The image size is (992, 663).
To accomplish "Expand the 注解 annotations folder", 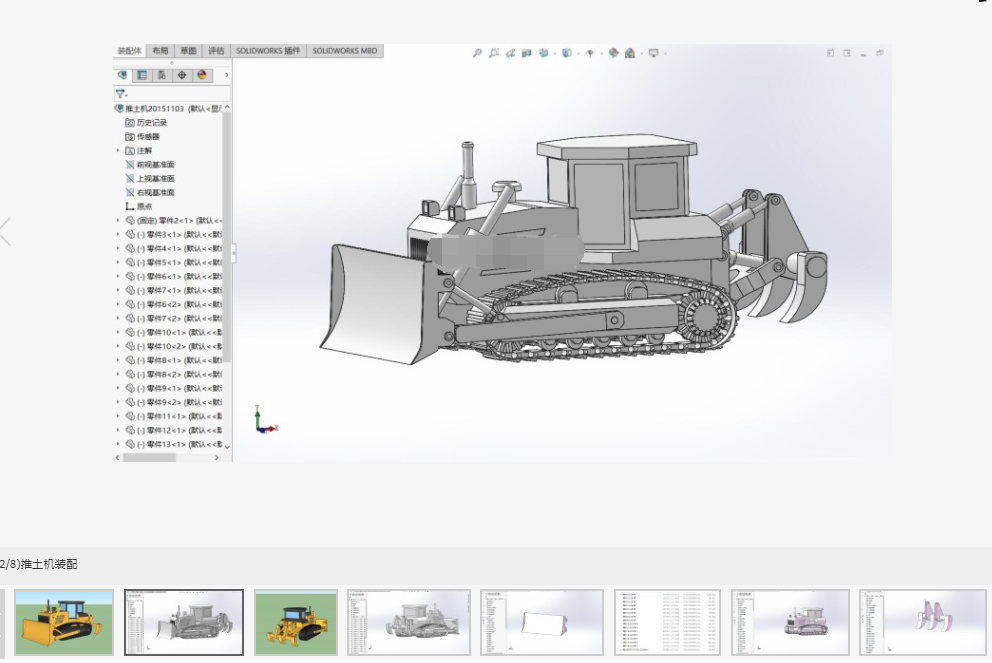I will pos(118,151).
